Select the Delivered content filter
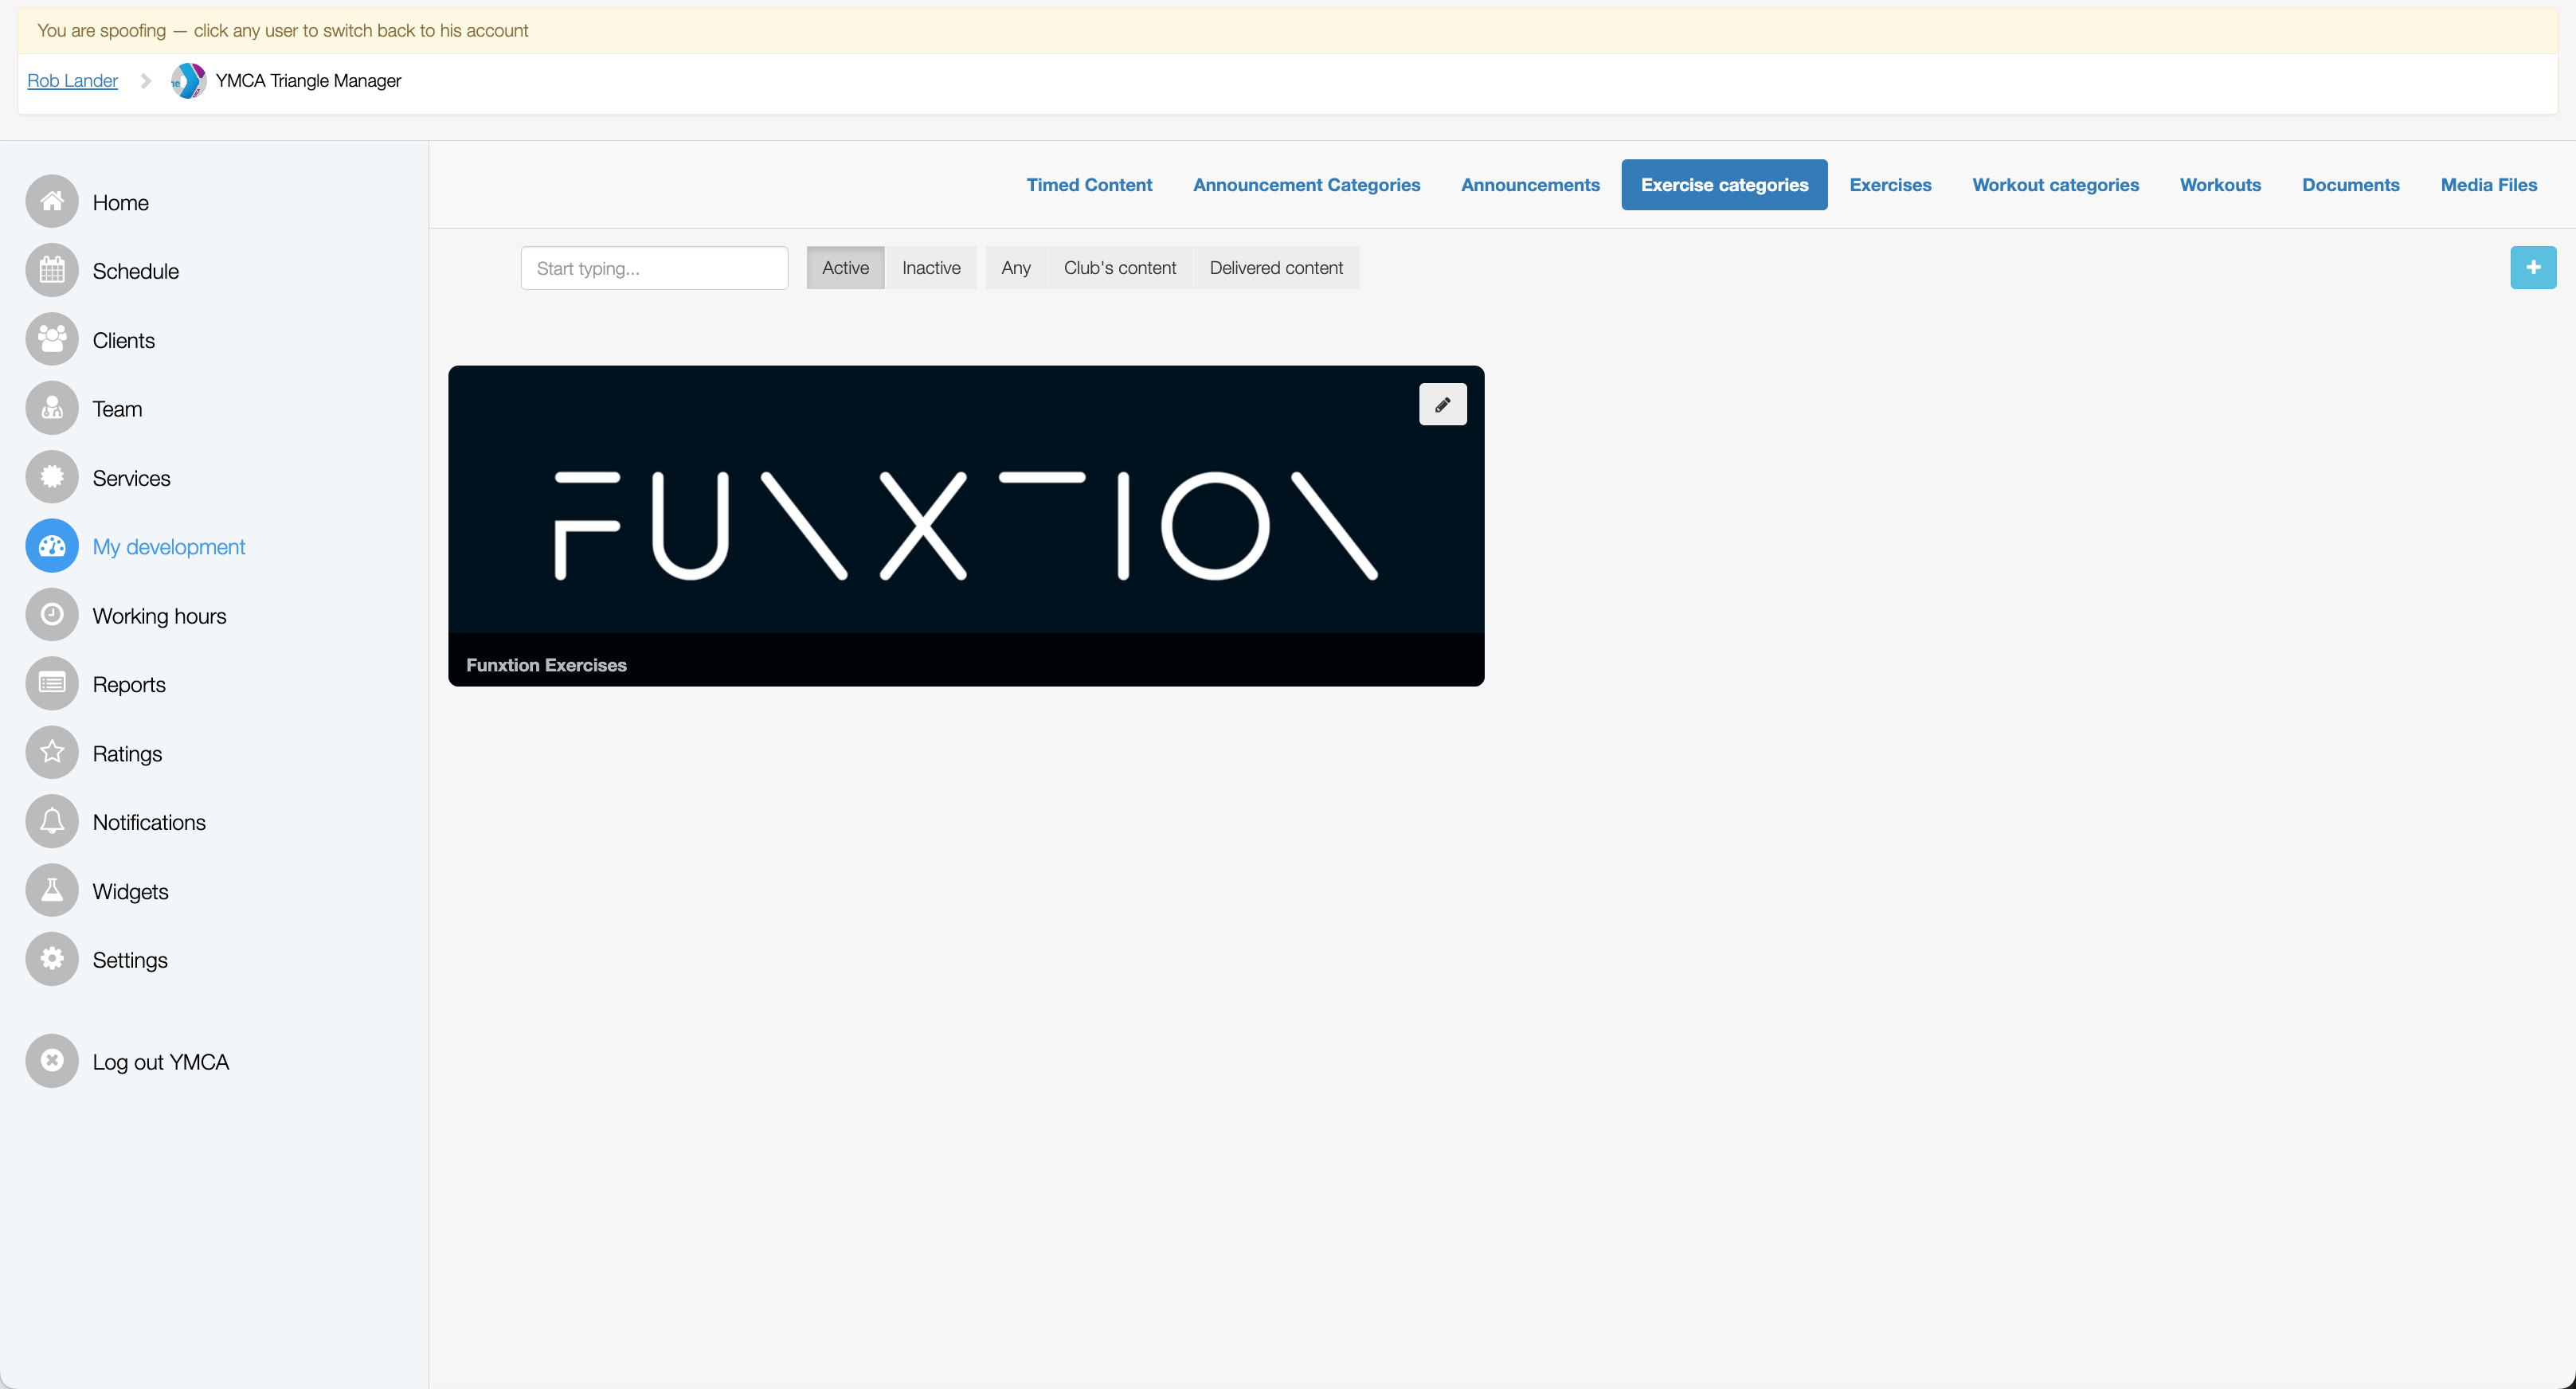 [1276, 268]
